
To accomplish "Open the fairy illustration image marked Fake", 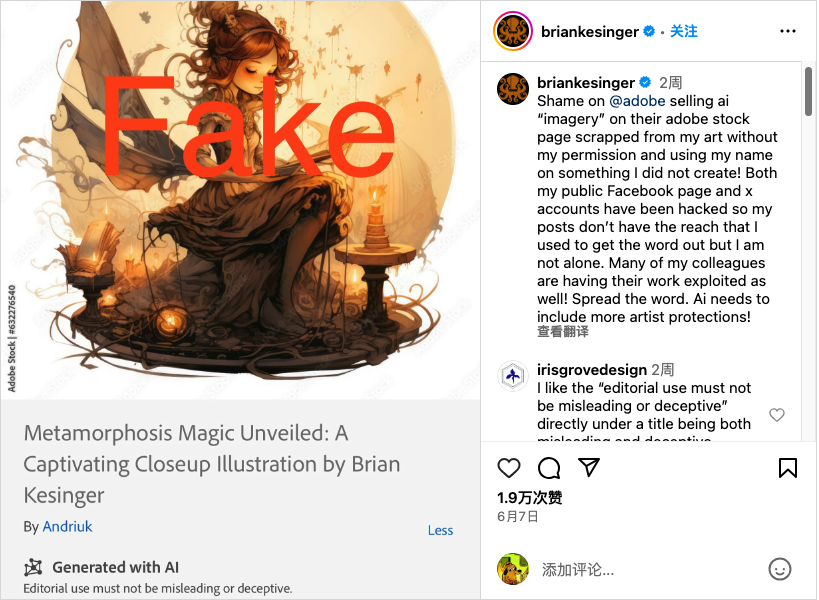I will click(240, 199).
